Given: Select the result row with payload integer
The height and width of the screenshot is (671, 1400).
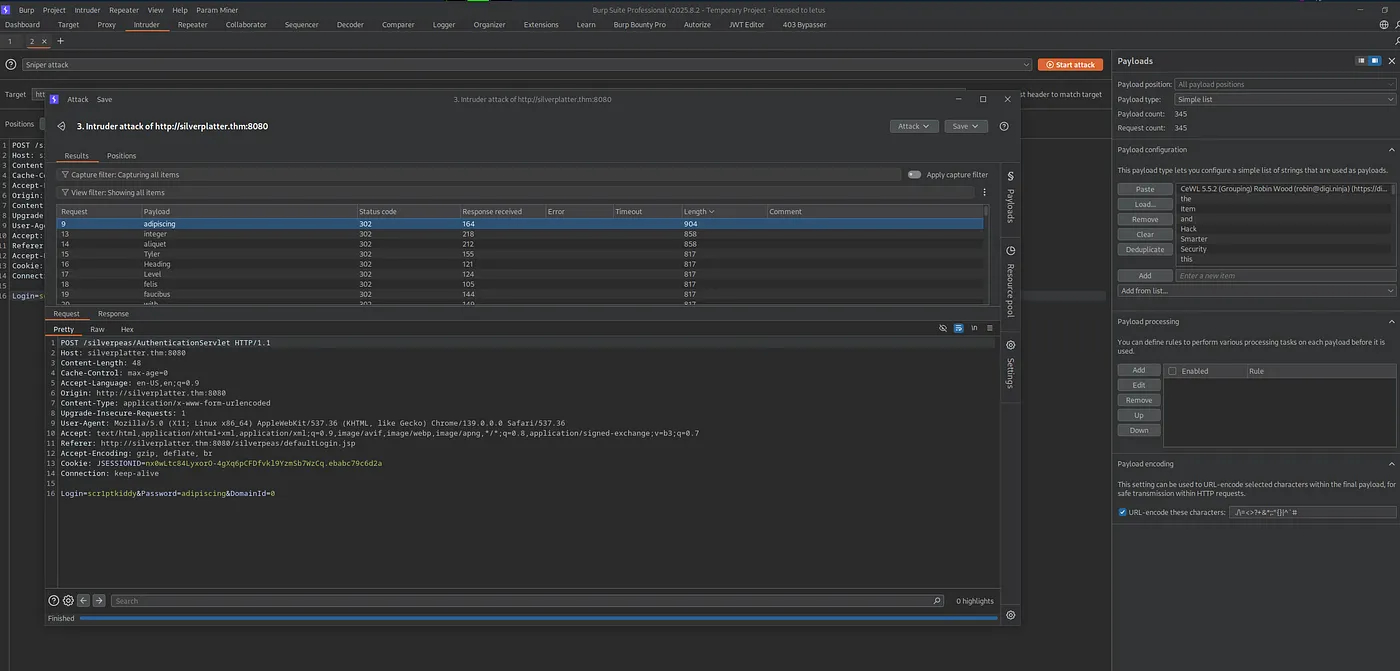Looking at the screenshot, I should [520, 233].
